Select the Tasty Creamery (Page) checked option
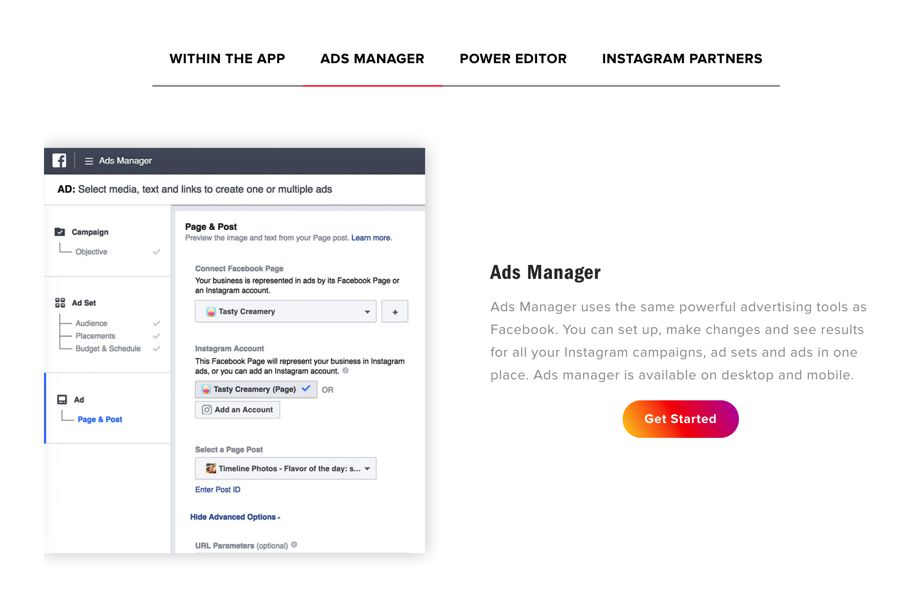This screenshot has height=598, width=900. [256, 389]
